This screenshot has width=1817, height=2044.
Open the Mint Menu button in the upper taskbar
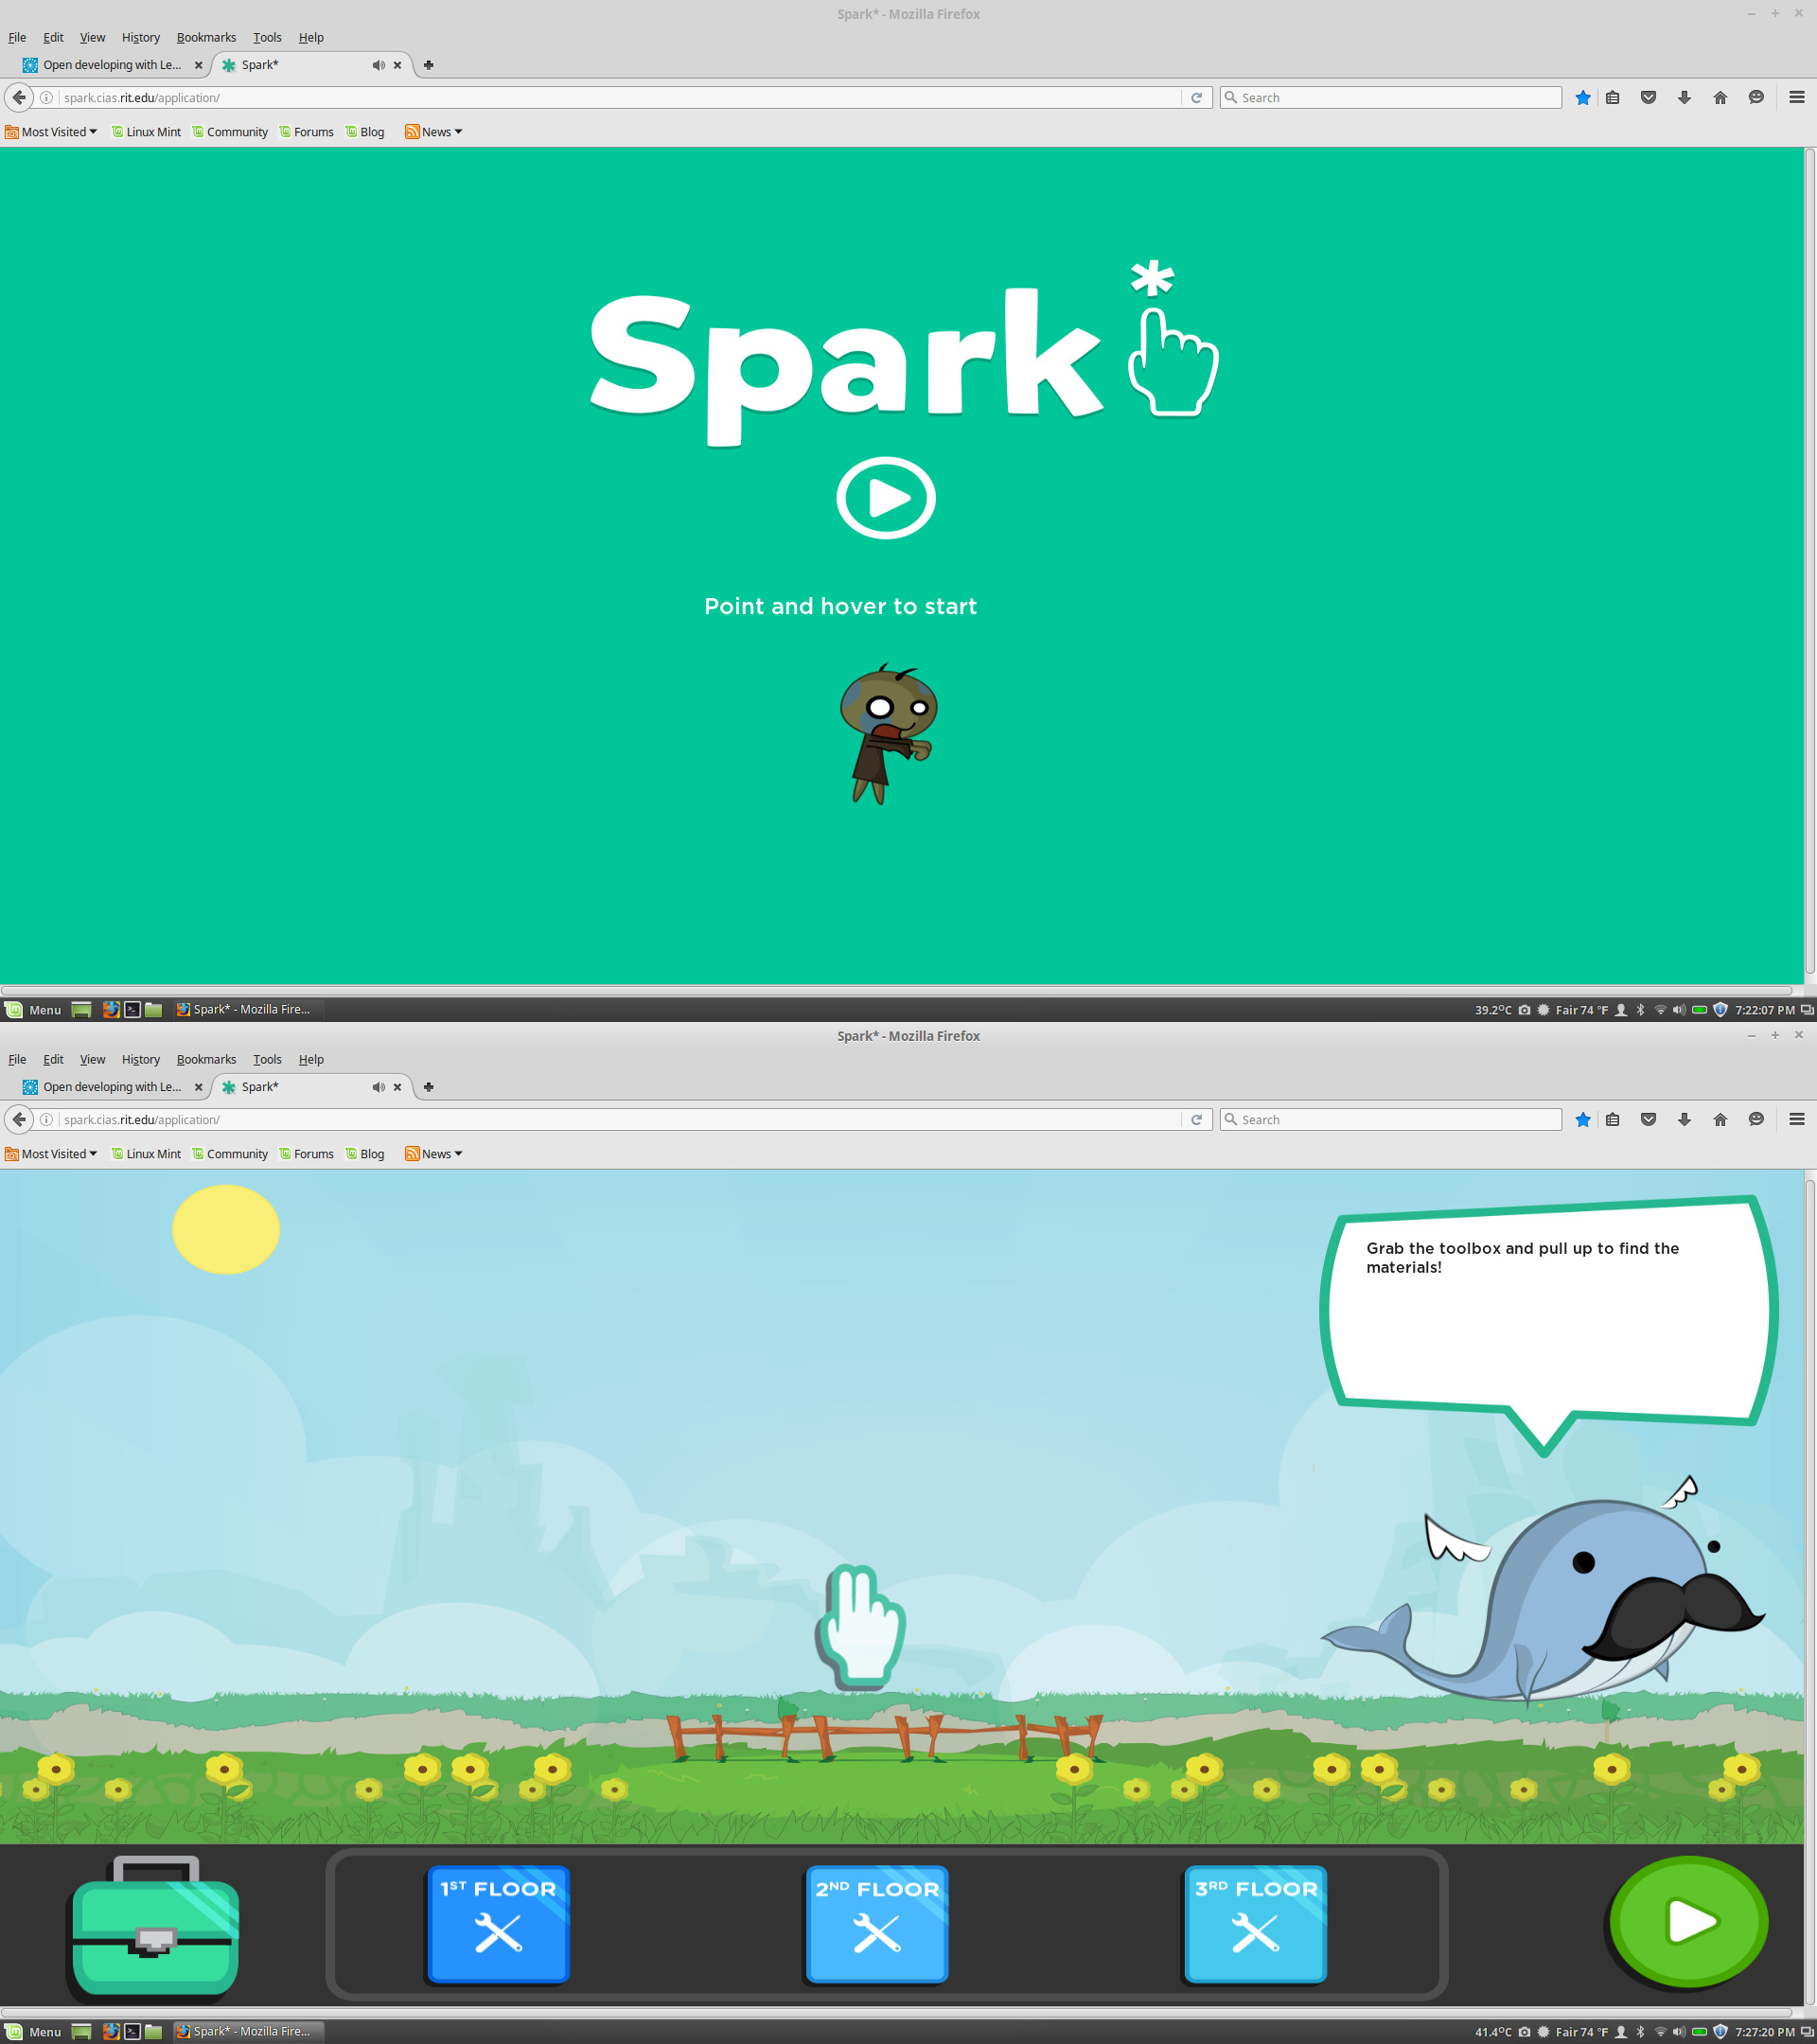pos(33,1010)
